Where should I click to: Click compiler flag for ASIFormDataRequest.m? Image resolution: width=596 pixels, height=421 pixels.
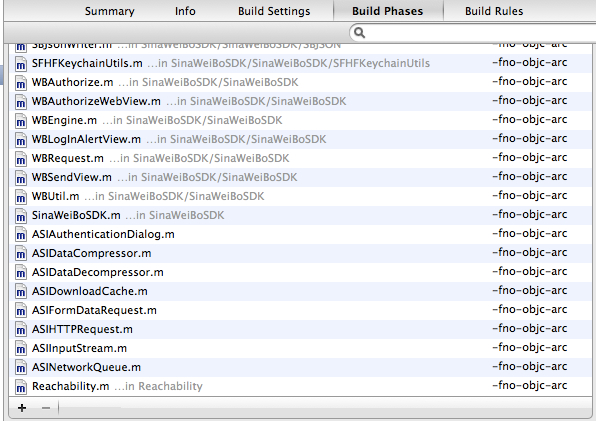click(529, 310)
